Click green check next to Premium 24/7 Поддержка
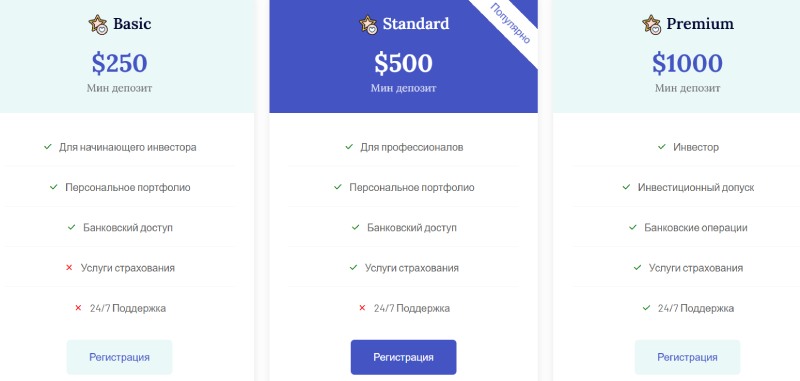This screenshot has height=381, width=800. 646,308
